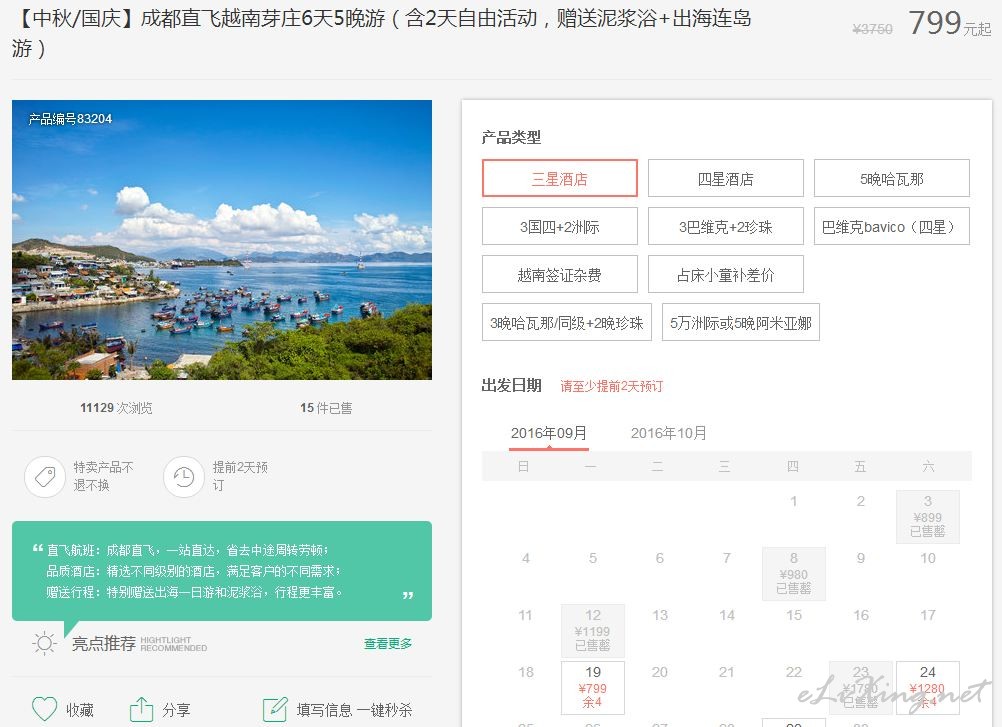The height and width of the screenshot is (727, 1002).
Task: Click 填写信息 一键秒杀 link
Action: tap(354, 710)
